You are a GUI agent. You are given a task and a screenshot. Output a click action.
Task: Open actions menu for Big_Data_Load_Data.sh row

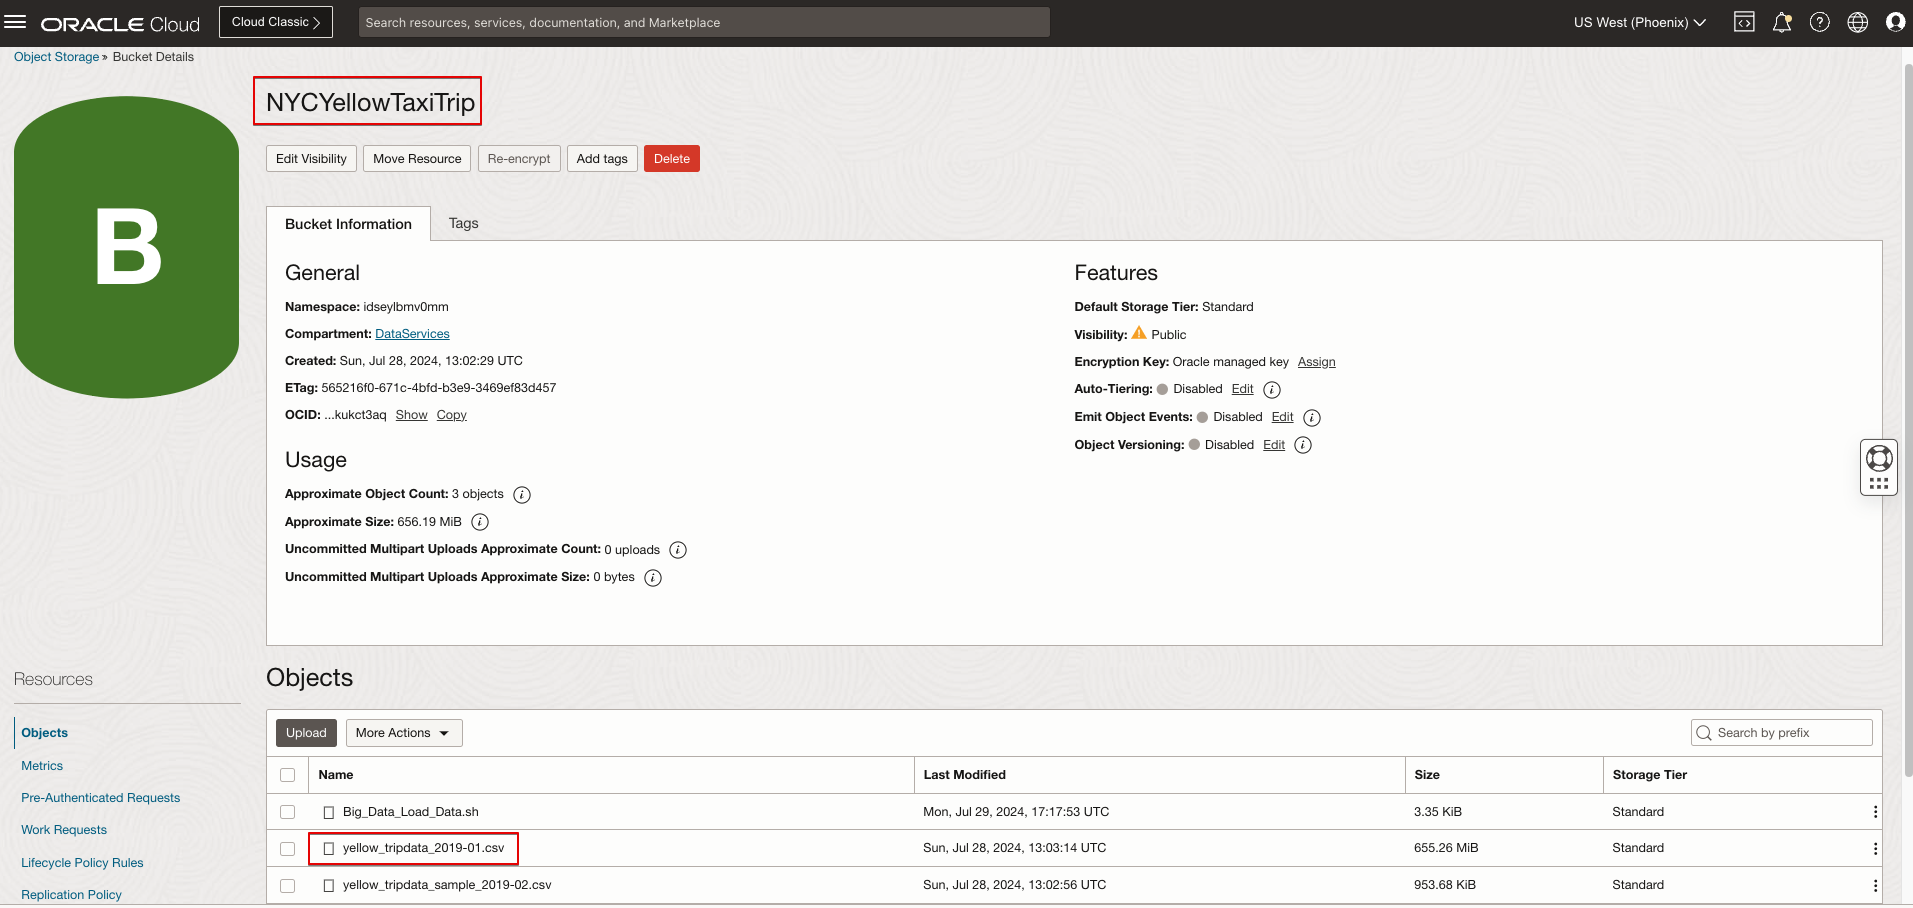[x=1875, y=812]
